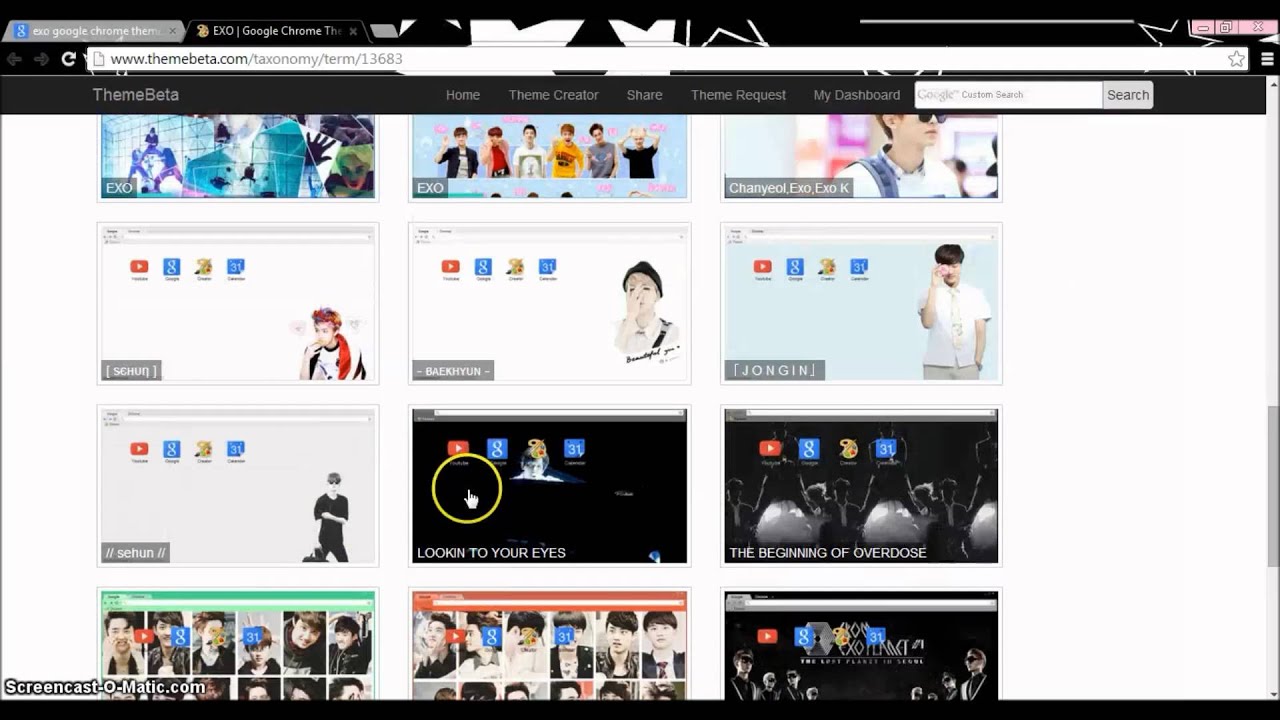
Task: Open EXO theme with group photo
Action: point(549,156)
